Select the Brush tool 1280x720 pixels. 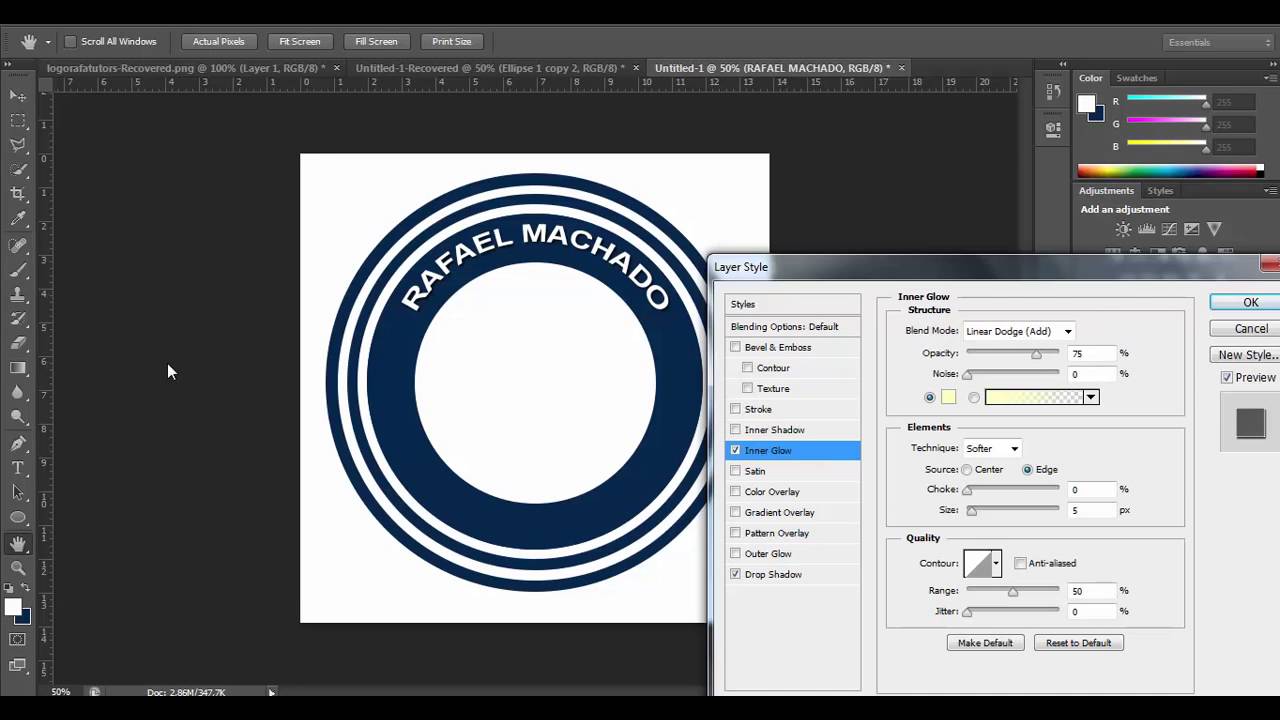(x=18, y=270)
